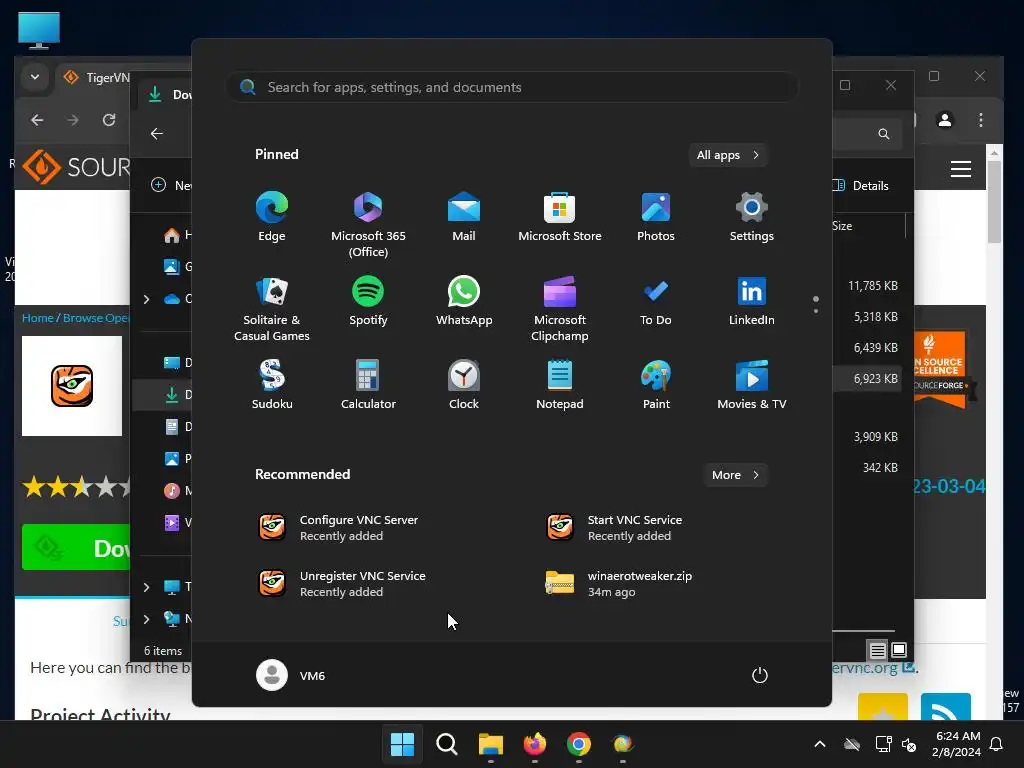
Task: Open clock and date 6:24 AM
Action: [956, 744]
